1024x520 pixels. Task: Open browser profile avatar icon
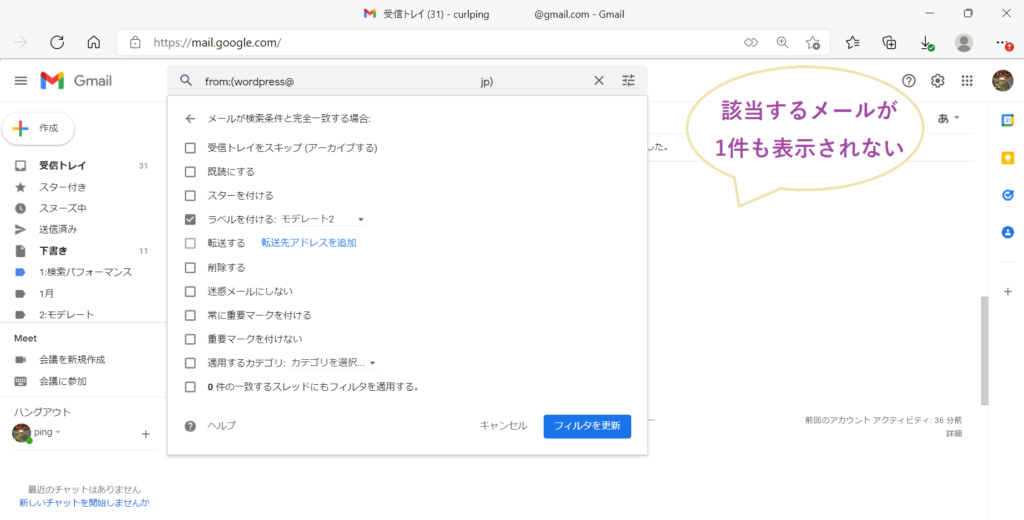pyautogui.click(x=963, y=42)
